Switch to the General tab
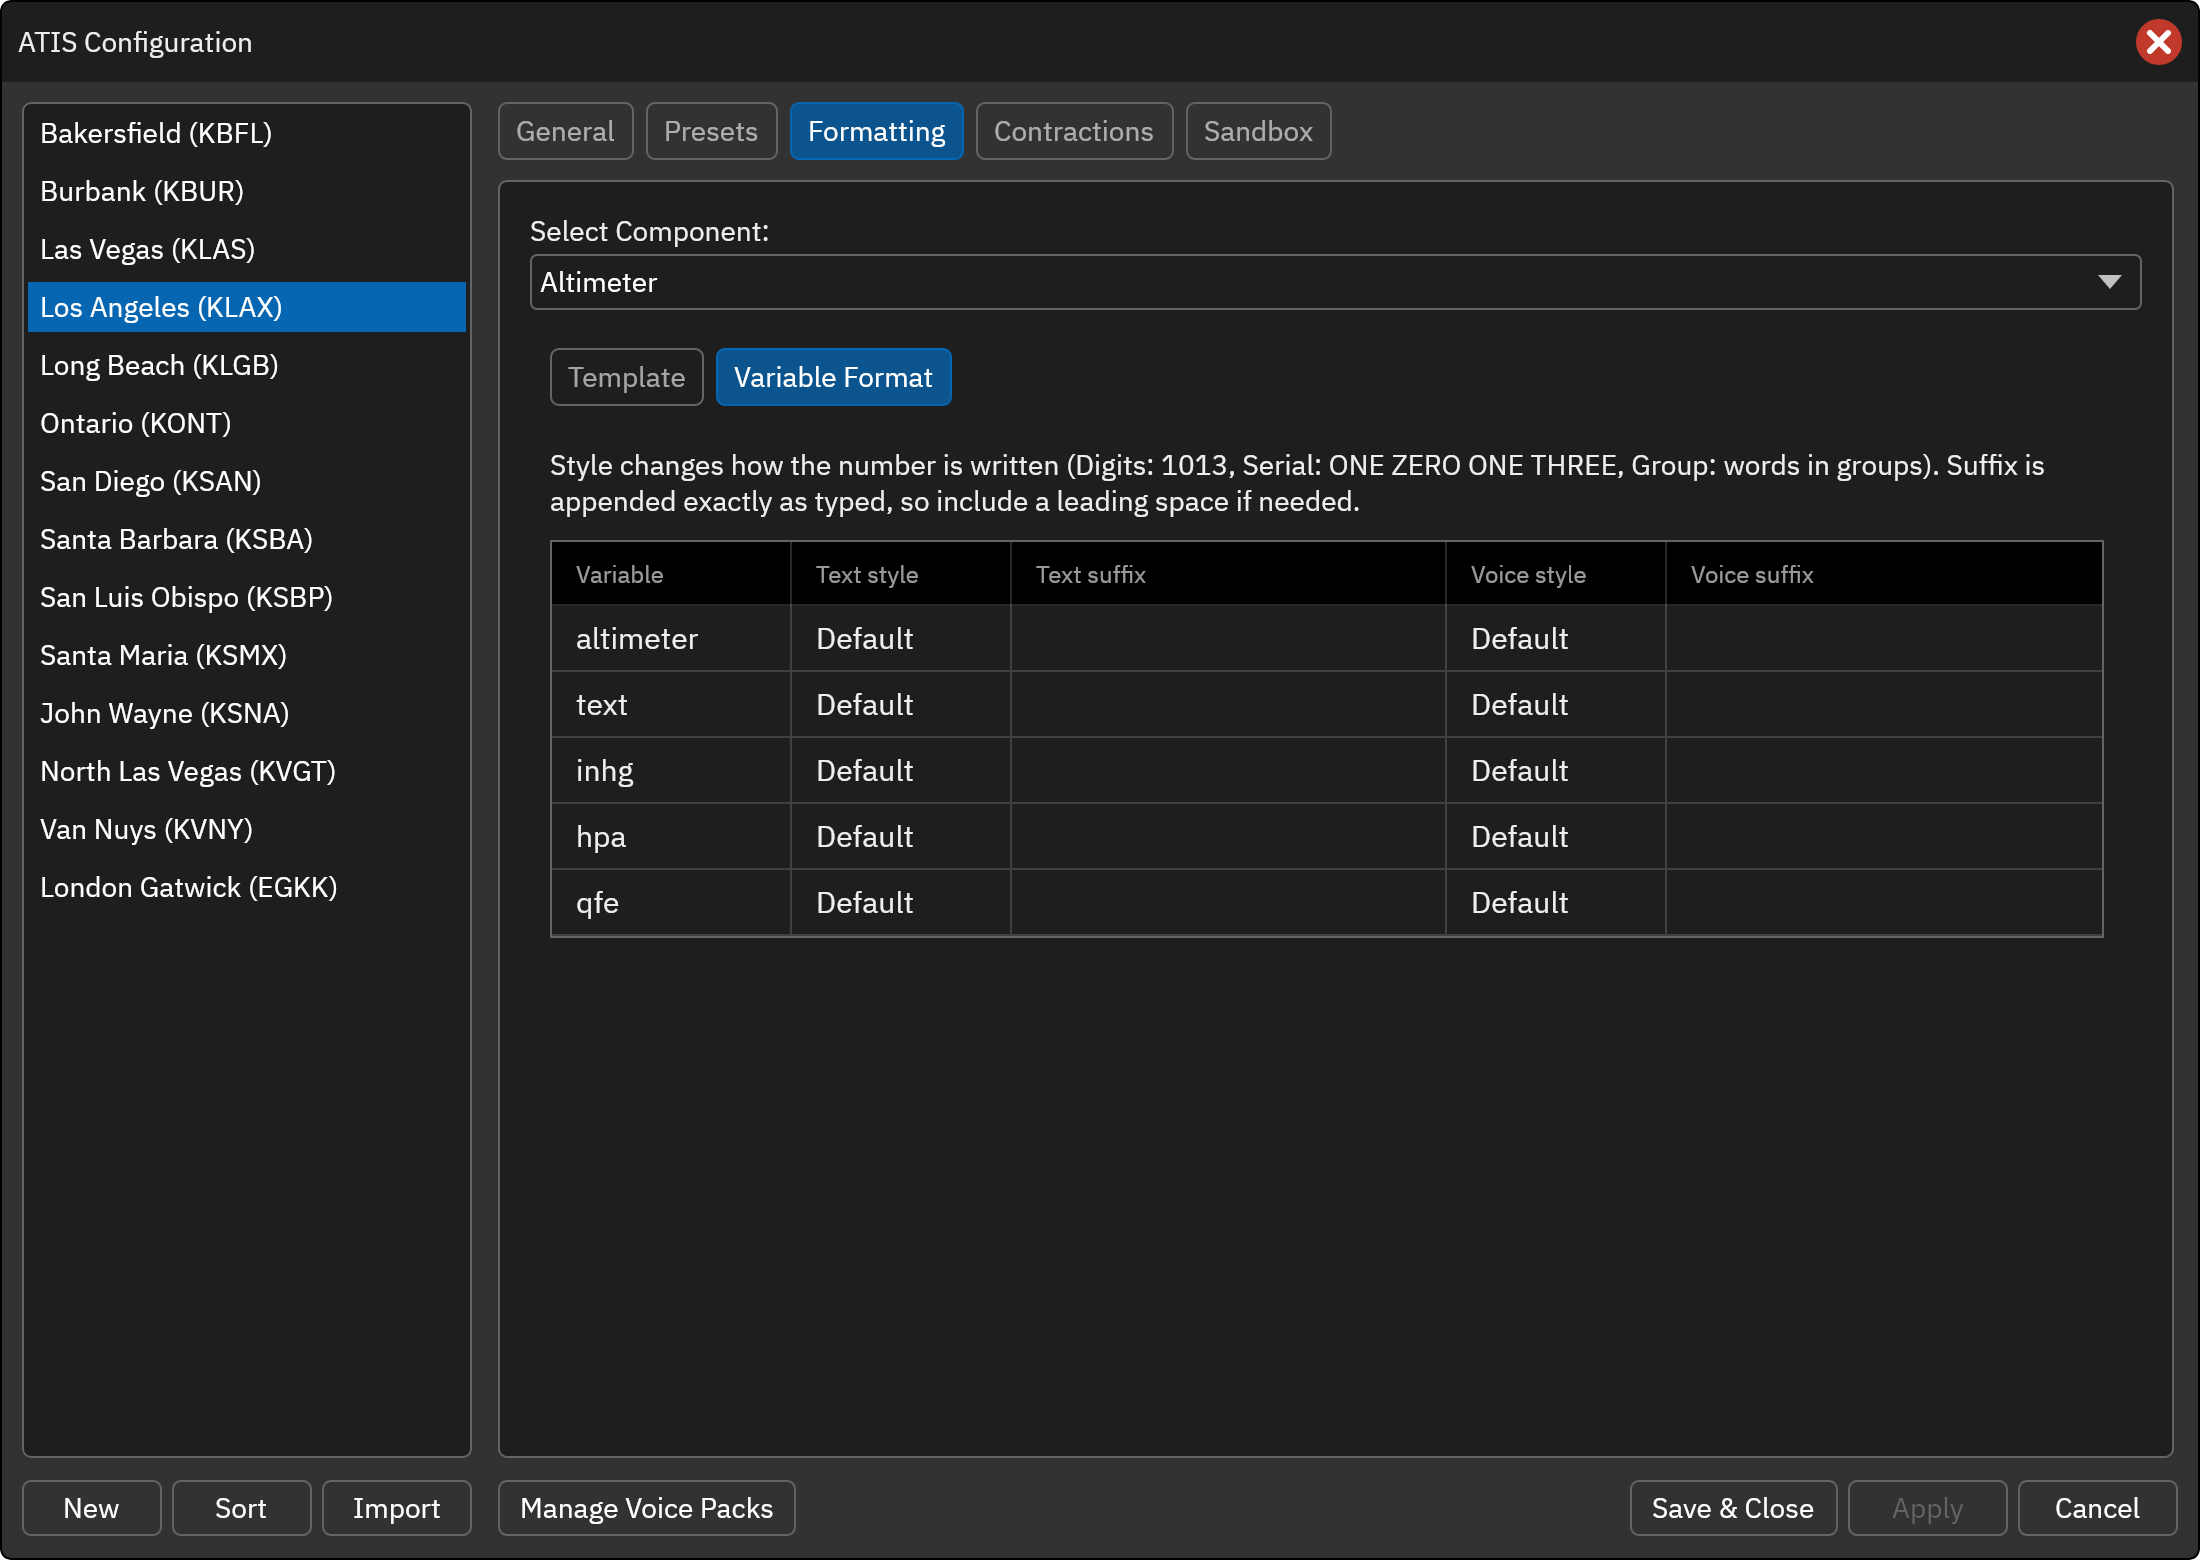The height and width of the screenshot is (1560, 2200). tap(565, 131)
